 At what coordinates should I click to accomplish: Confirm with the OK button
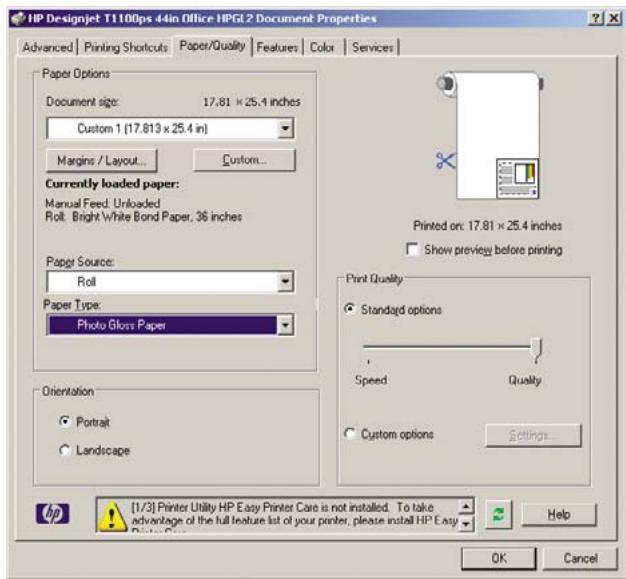point(499,558)
